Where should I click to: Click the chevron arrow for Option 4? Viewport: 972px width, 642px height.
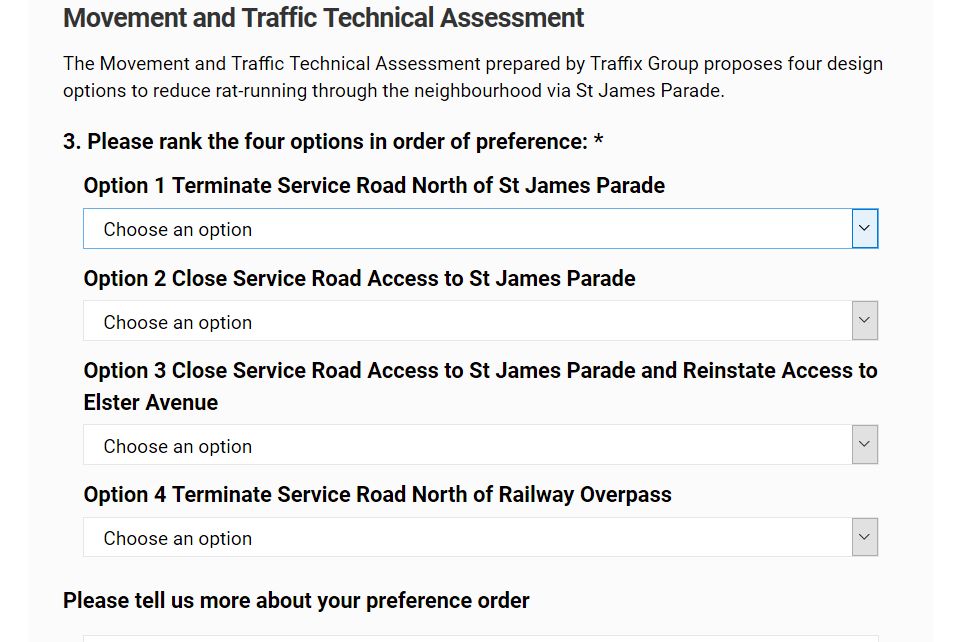click(x=865, y=538)
